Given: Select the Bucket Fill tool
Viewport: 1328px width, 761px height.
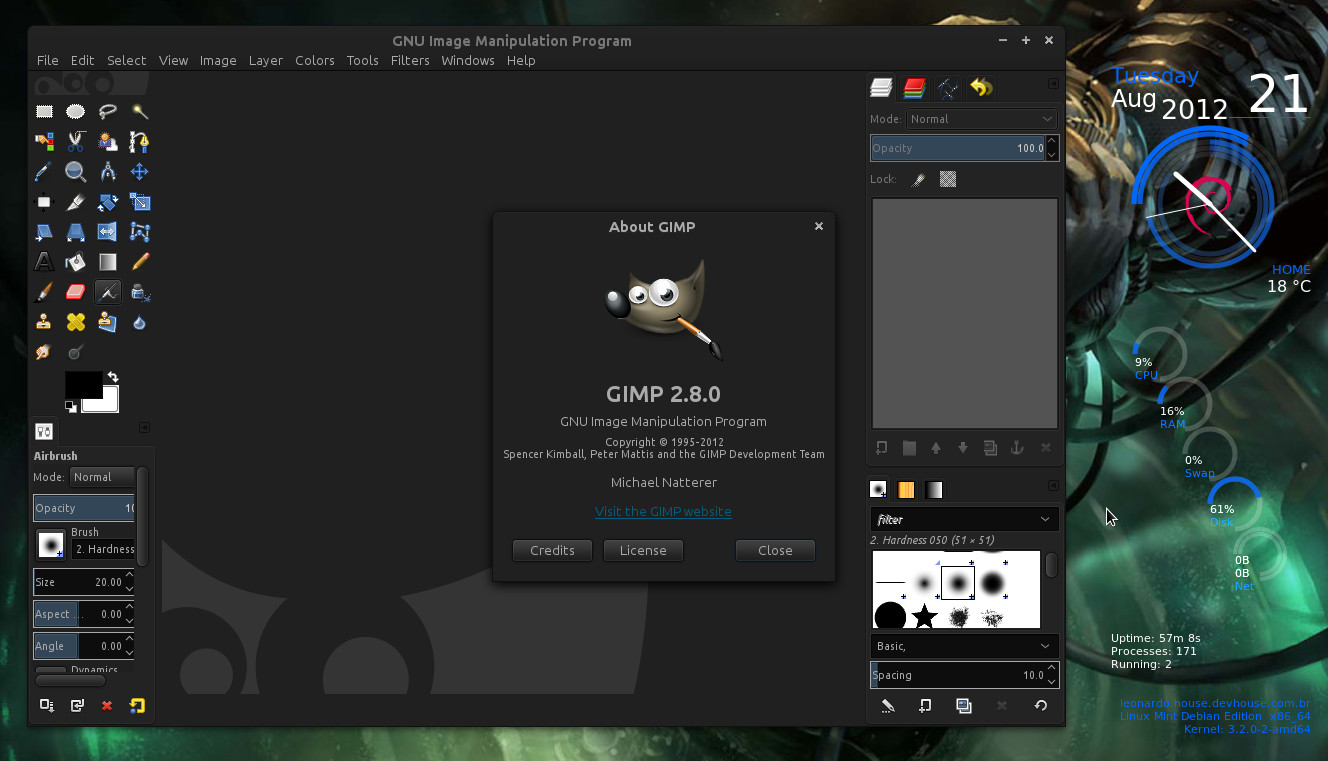Looking at the screenshot, I should (x=76, y=262).
